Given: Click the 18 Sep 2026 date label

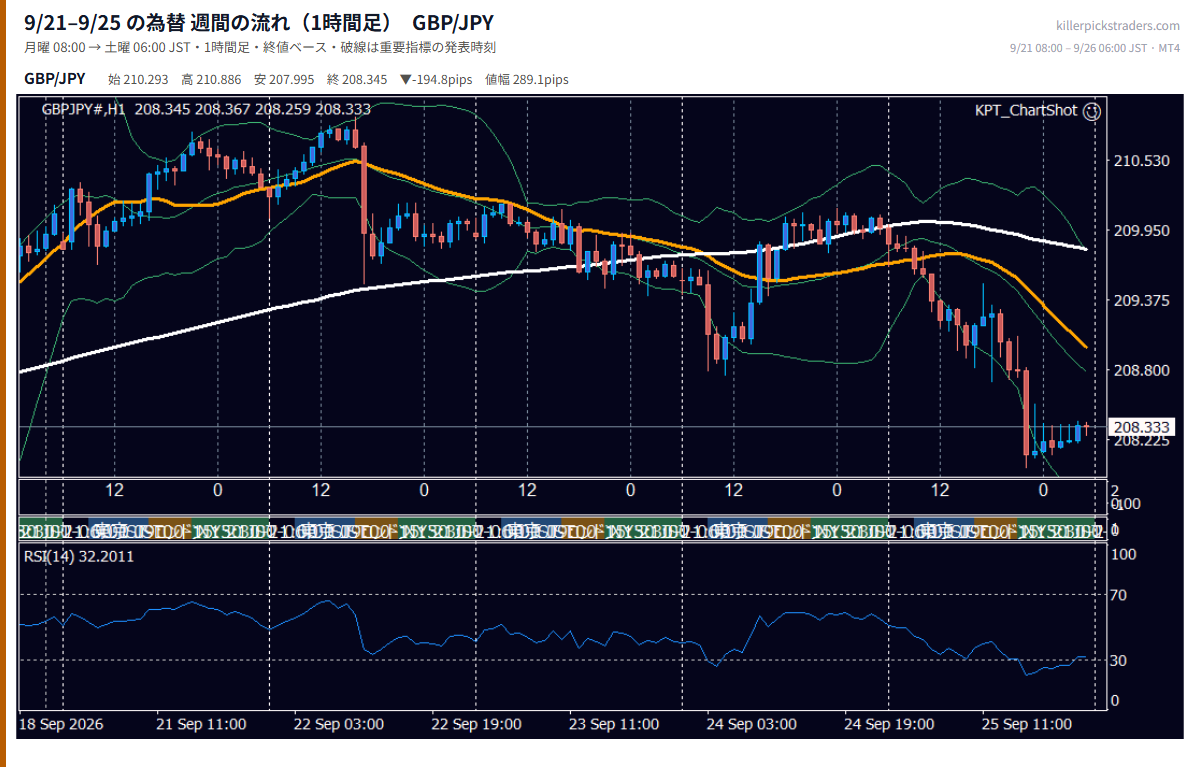Looking at the screenshot, I should point(62,724).
